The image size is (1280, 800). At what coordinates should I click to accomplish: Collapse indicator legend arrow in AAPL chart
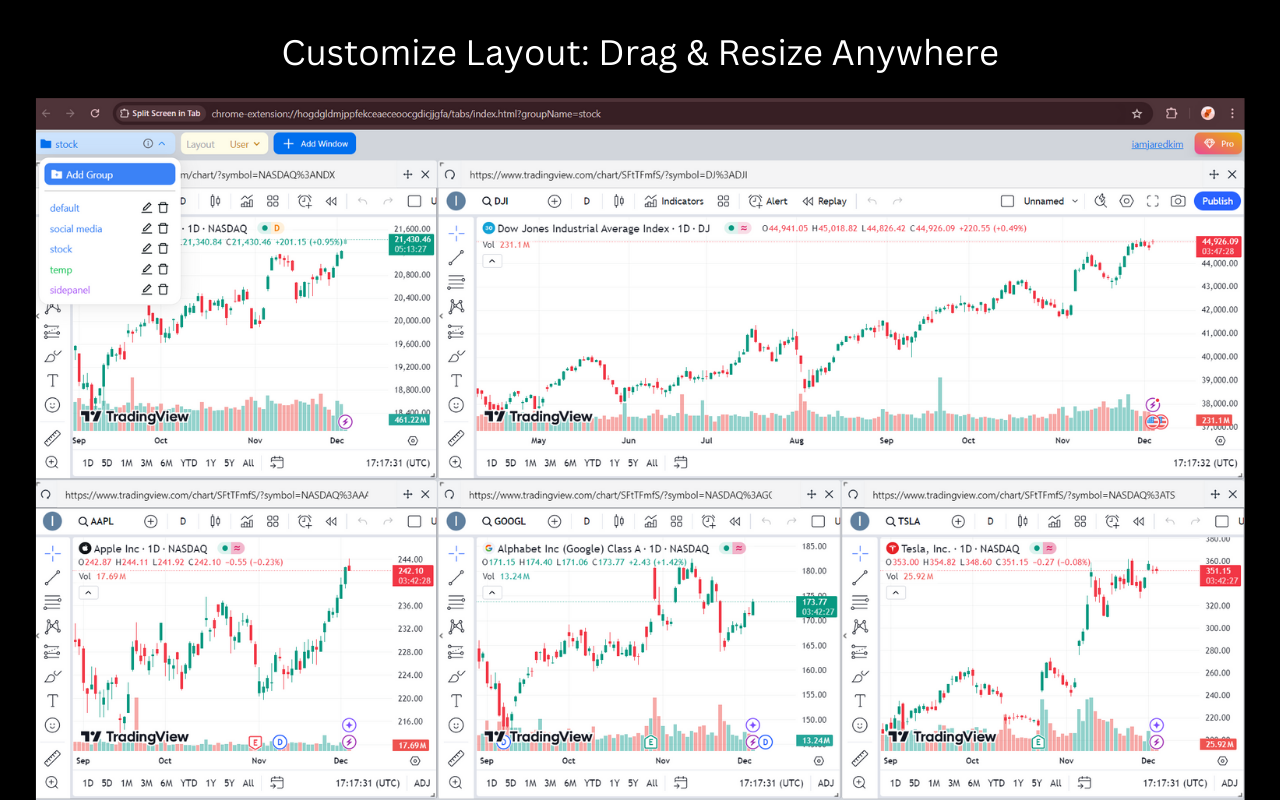(87, 592)
